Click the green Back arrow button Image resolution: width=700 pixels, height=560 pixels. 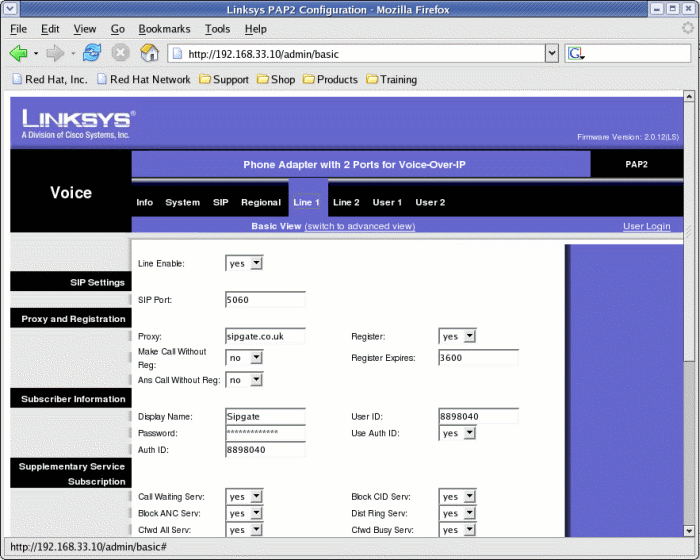(x=18, y=54)
